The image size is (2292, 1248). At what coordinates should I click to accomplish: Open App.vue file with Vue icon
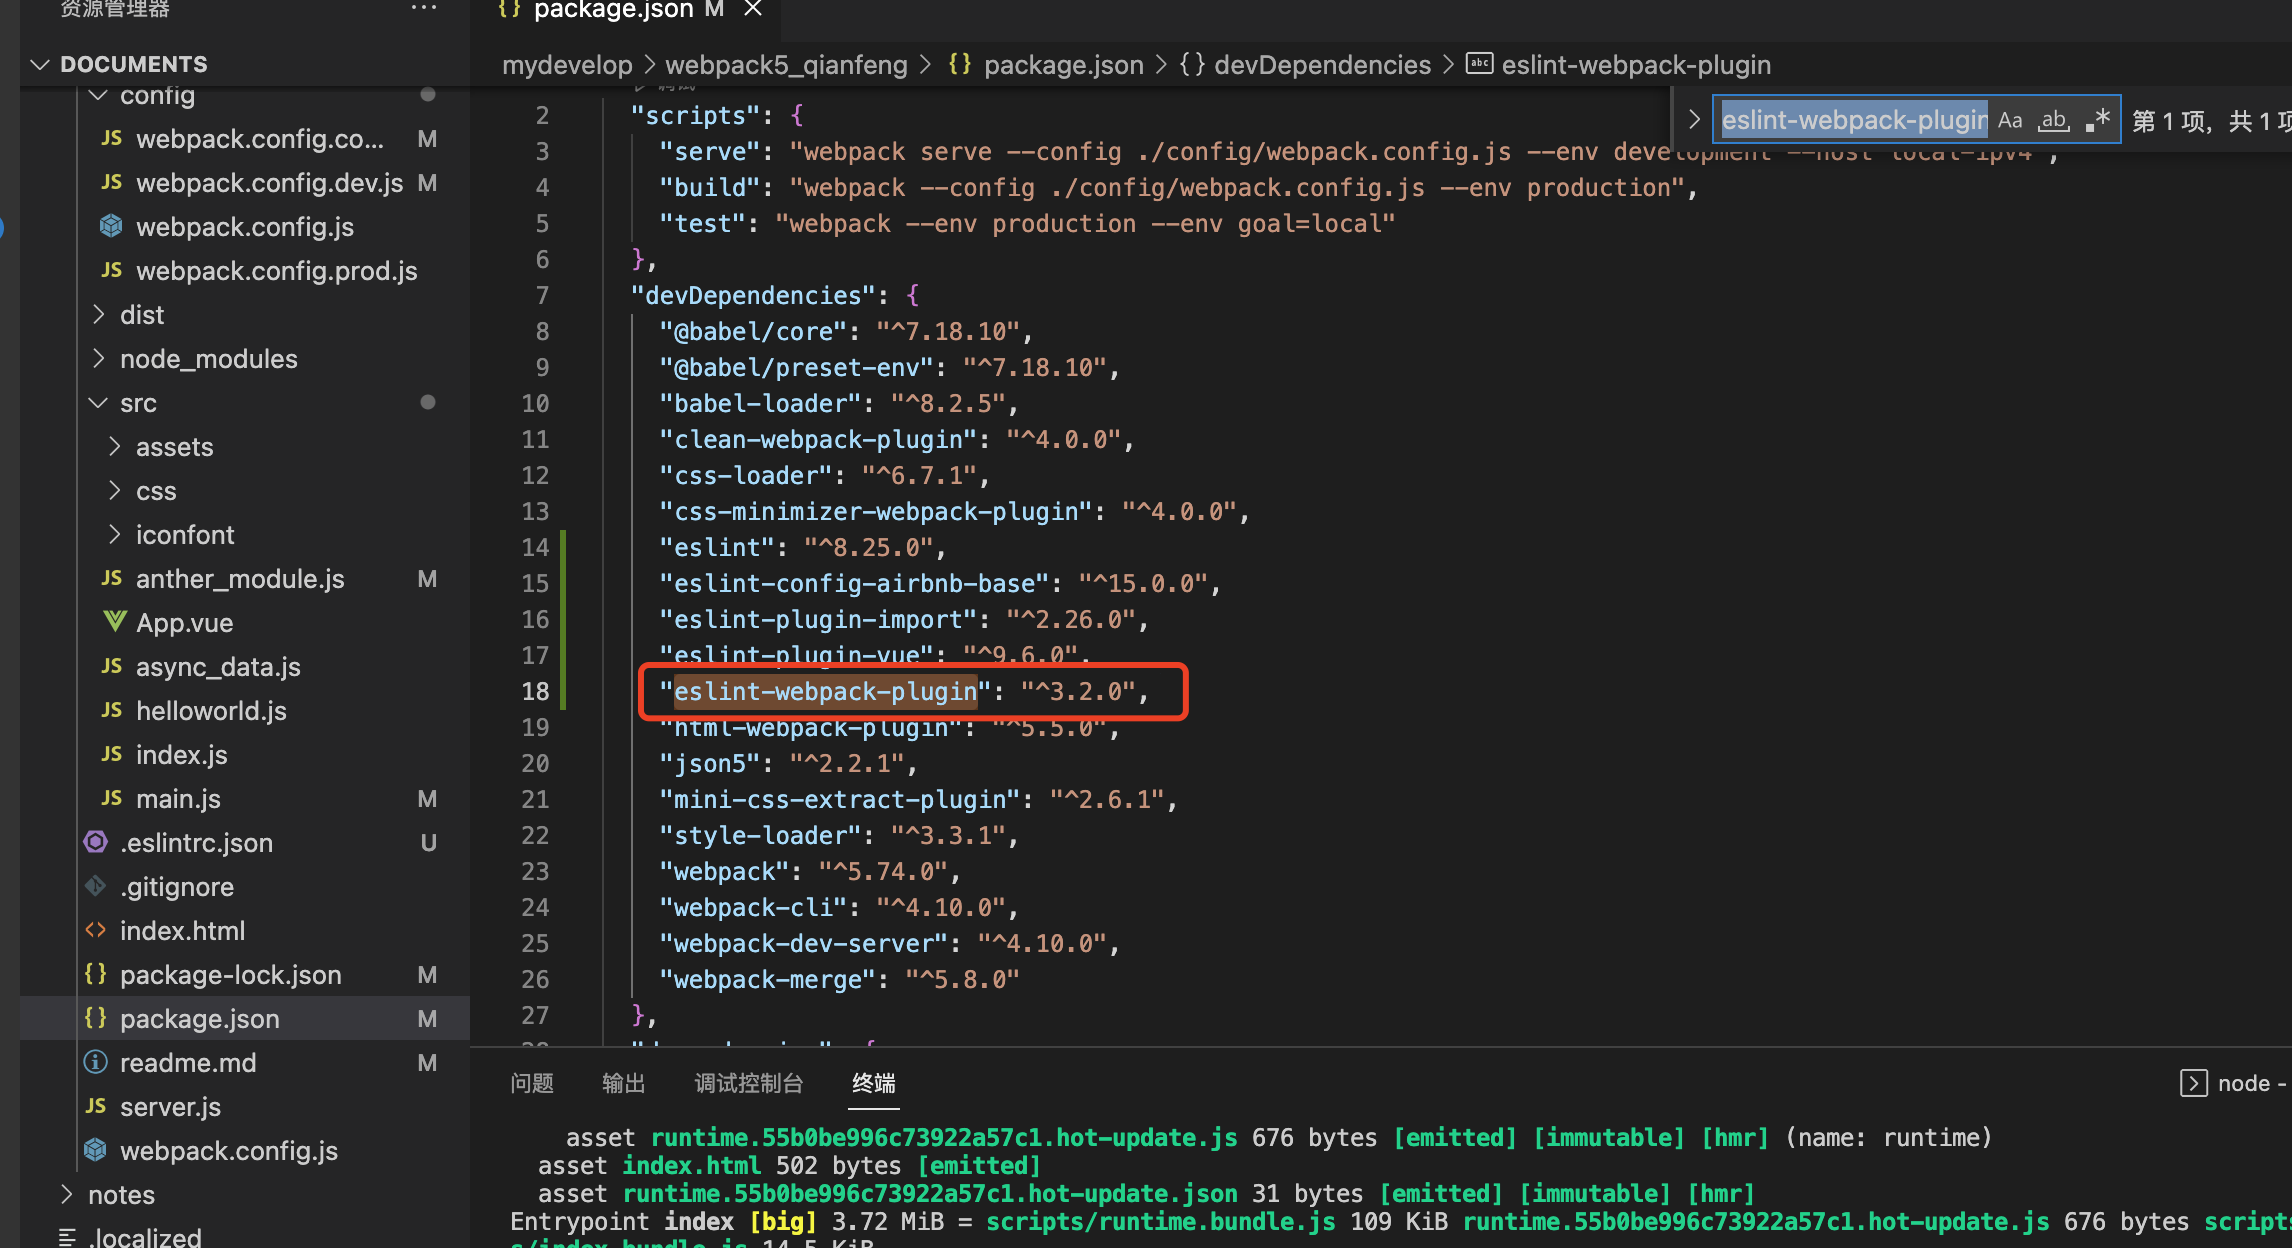[x=184, y=623]
